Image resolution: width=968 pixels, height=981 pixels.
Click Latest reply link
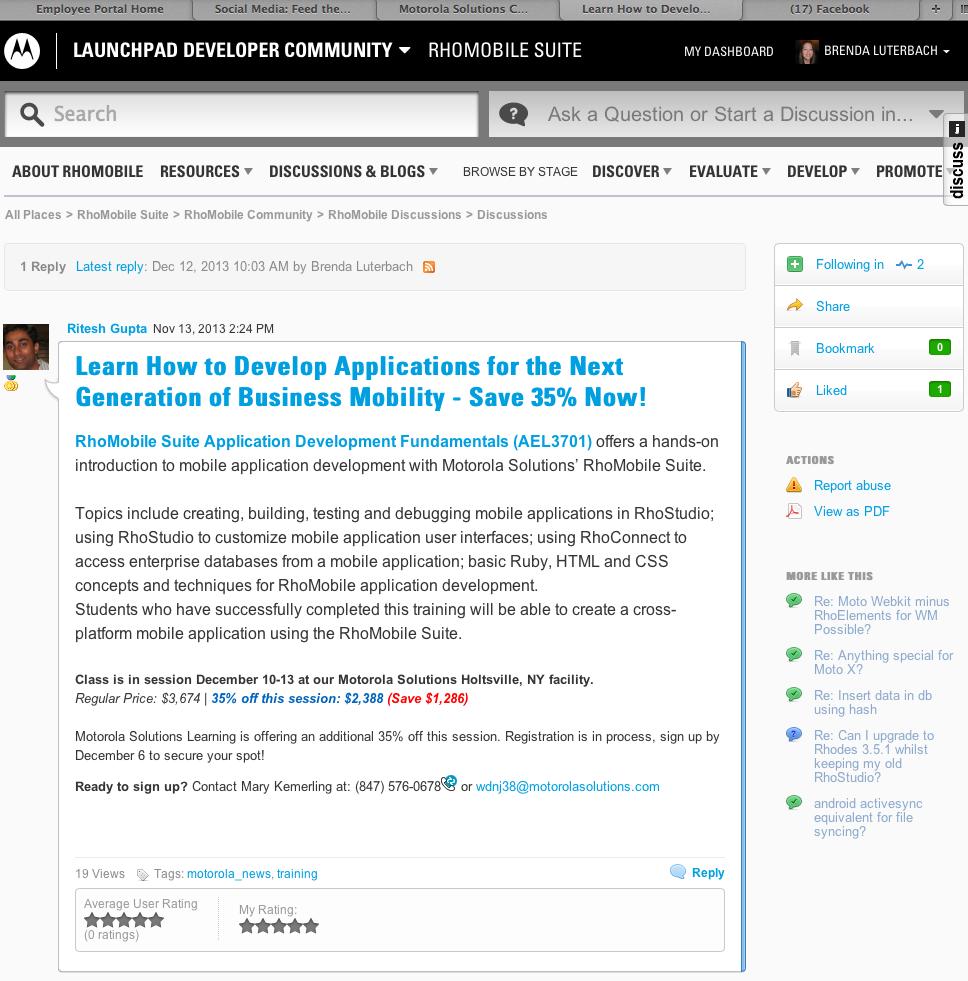point(110,267)
